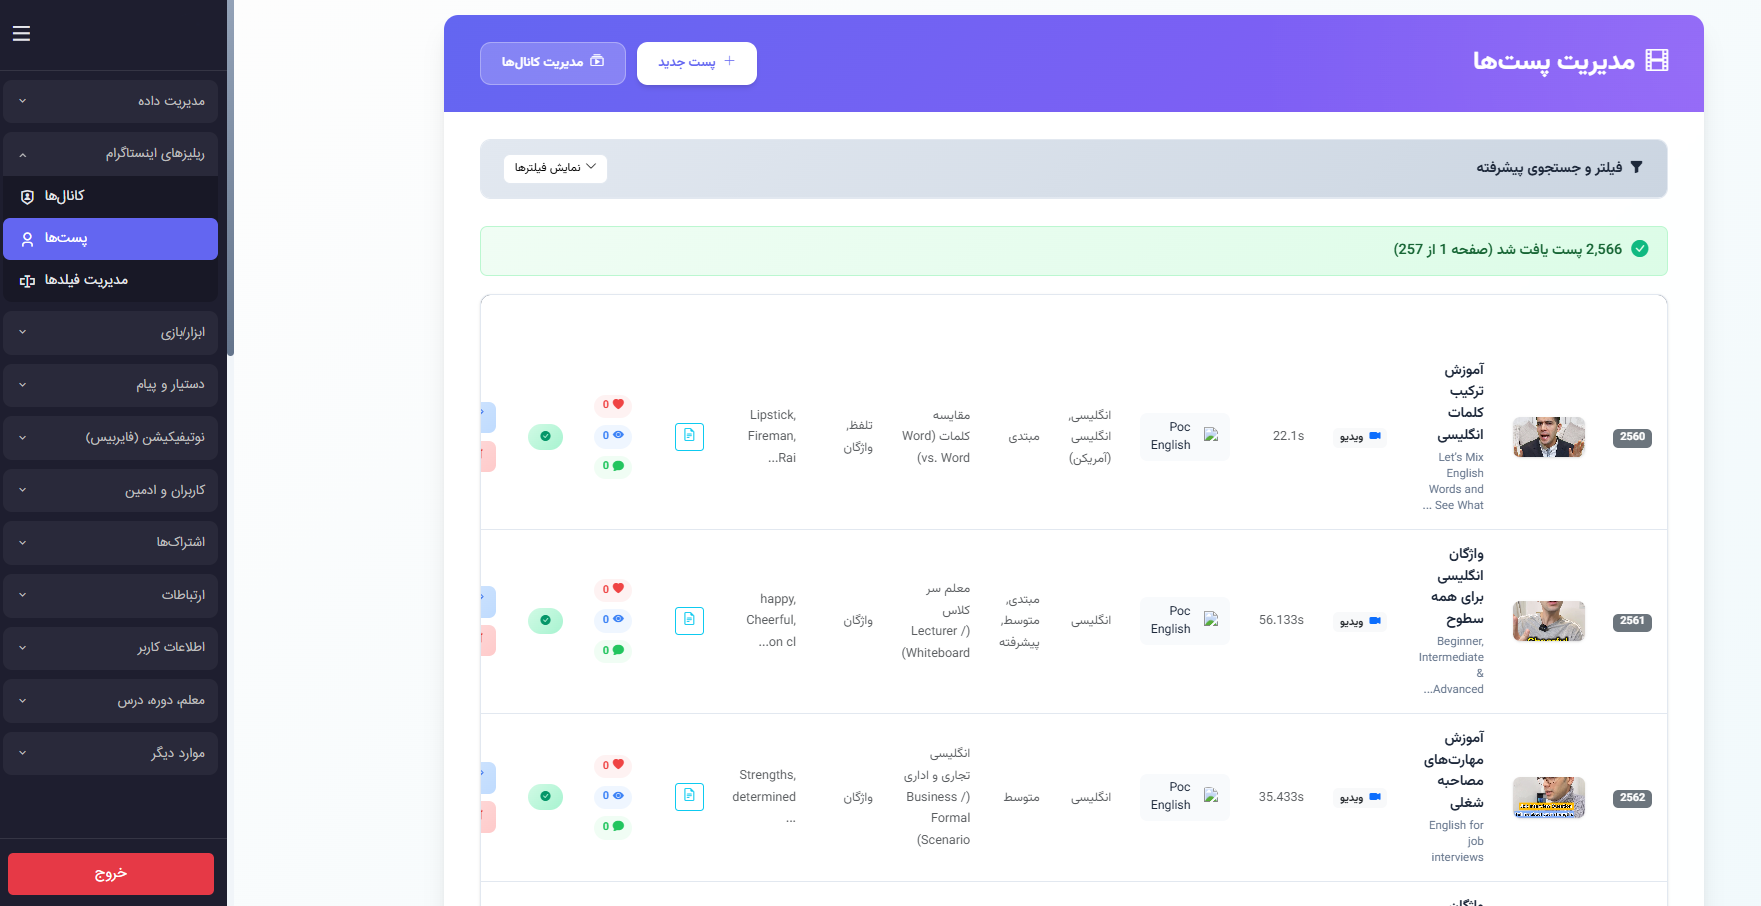The image size is (1761, 906).
Task: Click the film icon beside مدیریت پست‌ها title
Action: (1657, 61)
